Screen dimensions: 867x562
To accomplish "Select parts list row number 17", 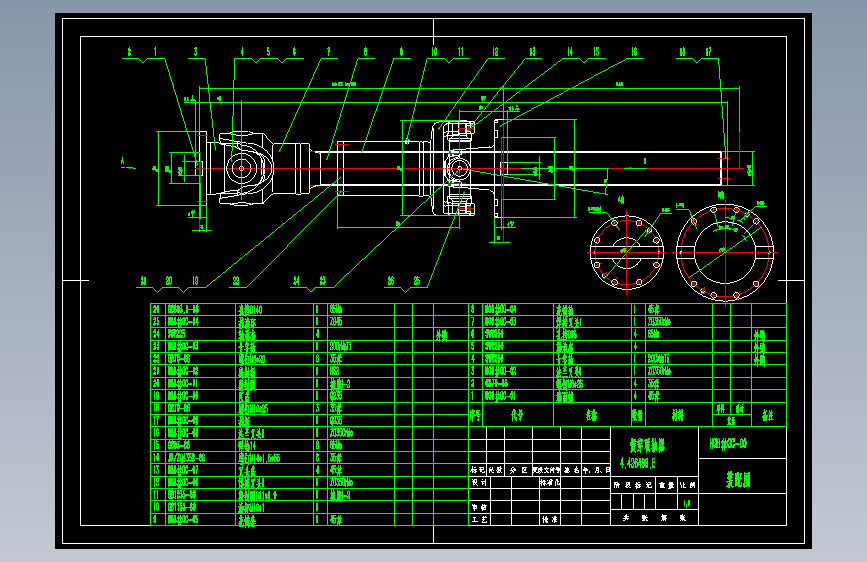I will pyautogui.click(x=309, y=420).
